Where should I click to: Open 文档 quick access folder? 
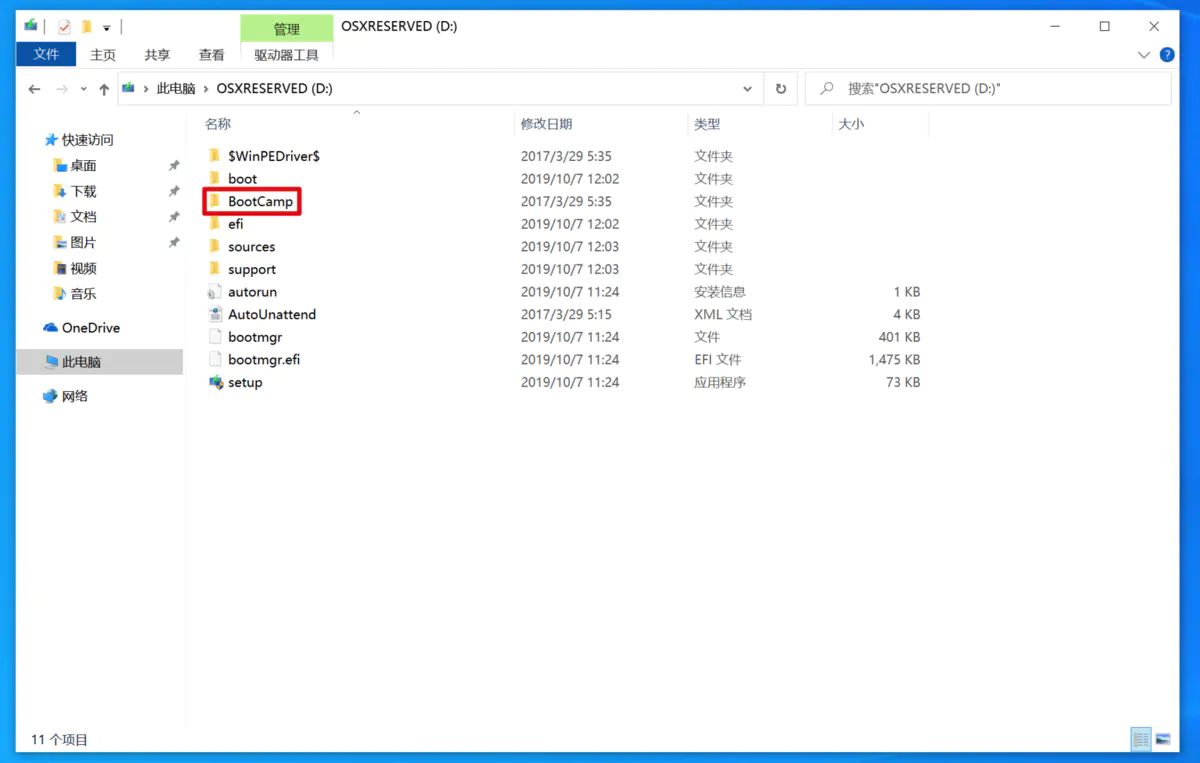pos(83,217)
